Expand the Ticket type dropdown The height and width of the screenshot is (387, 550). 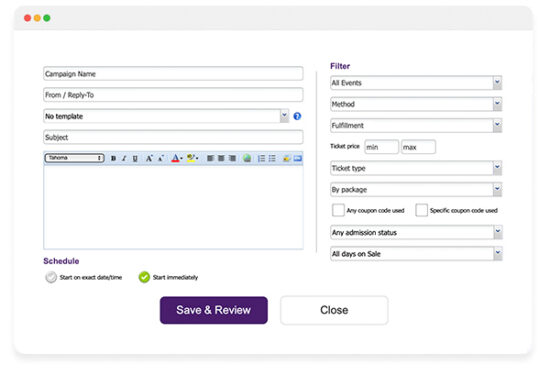click(416, 168)
